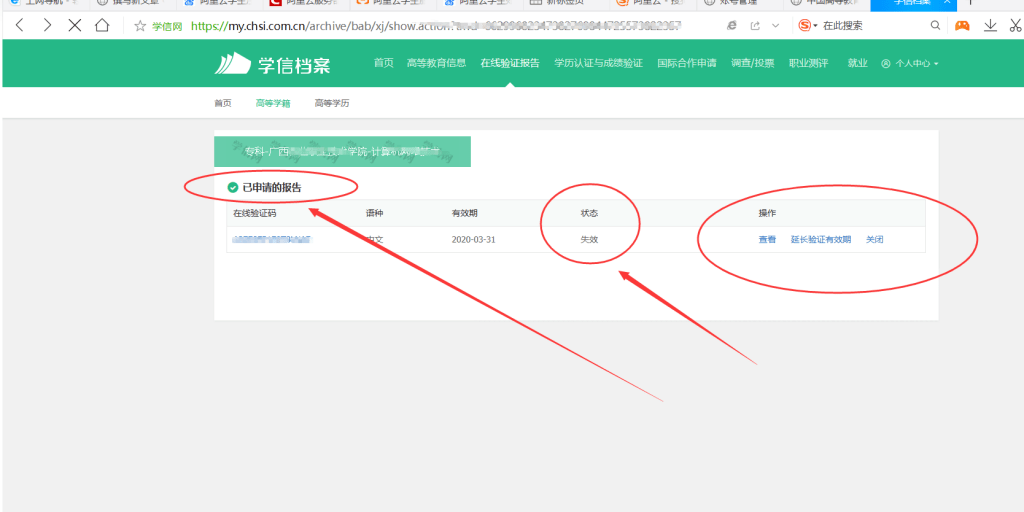Click the scissors screenshot tool icon
Viewport: 1024px width, 512px height.
tap(1015, 25)
